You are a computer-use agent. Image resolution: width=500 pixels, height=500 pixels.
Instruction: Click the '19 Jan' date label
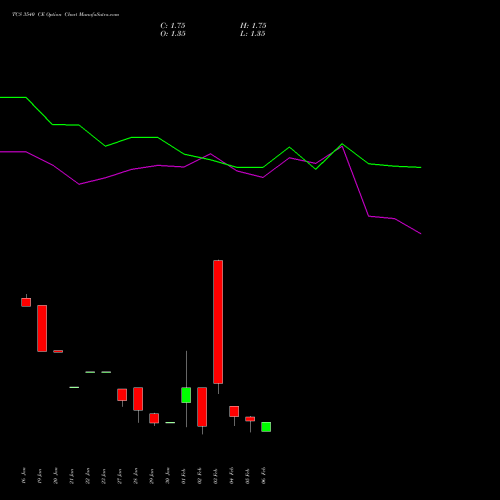[40, 475]
